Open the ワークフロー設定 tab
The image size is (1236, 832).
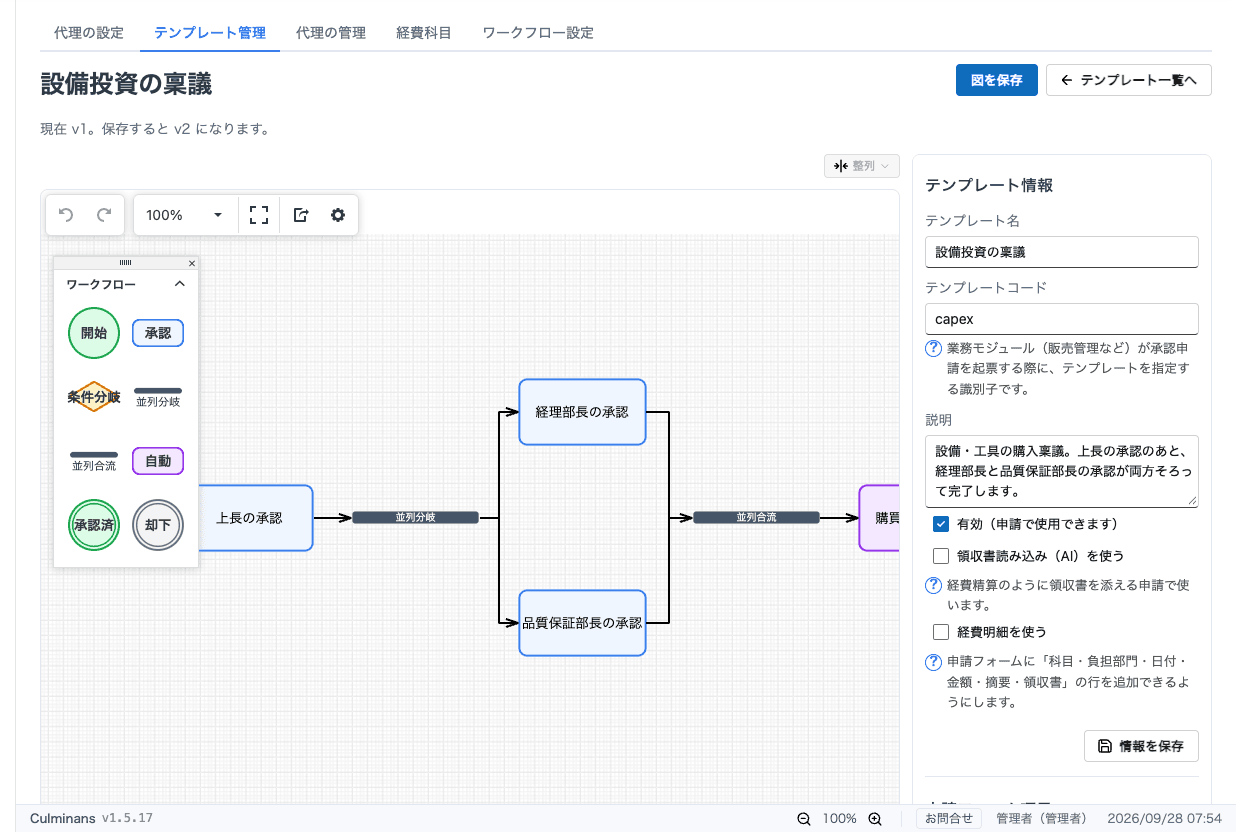538,33
